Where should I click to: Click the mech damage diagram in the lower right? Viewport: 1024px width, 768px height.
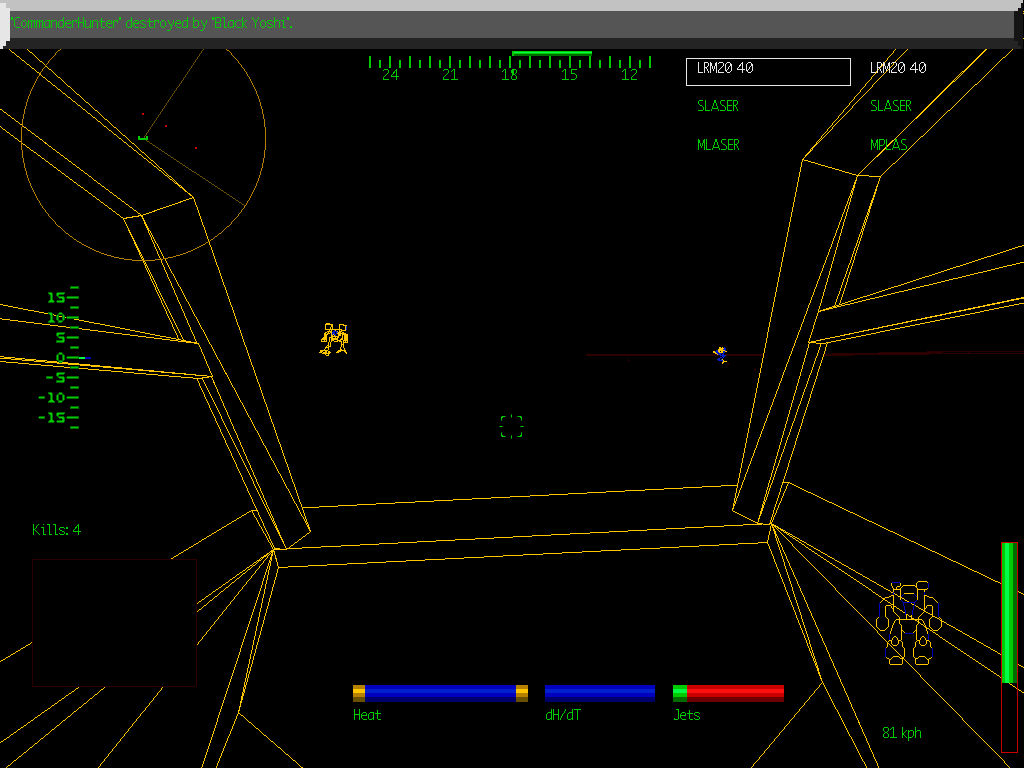909,623
